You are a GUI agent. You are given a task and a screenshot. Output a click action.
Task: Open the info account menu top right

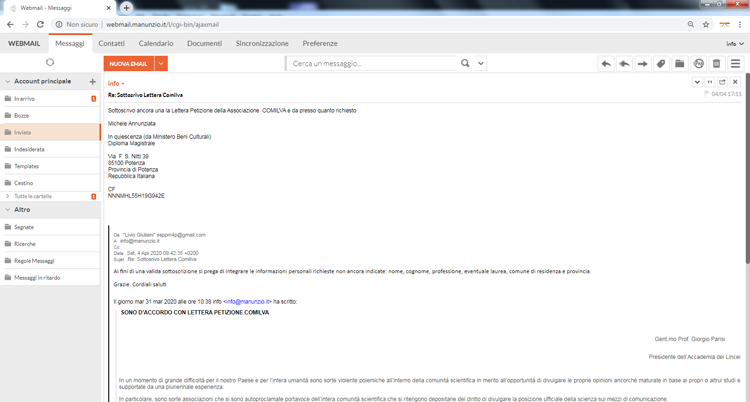[x=735, y=44]
